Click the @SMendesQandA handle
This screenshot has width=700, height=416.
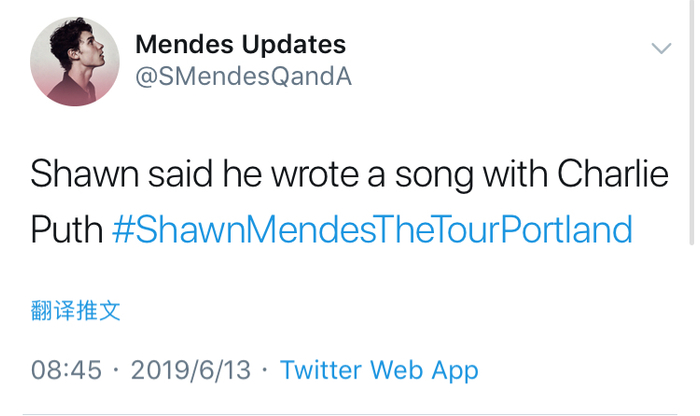(243, 77)
